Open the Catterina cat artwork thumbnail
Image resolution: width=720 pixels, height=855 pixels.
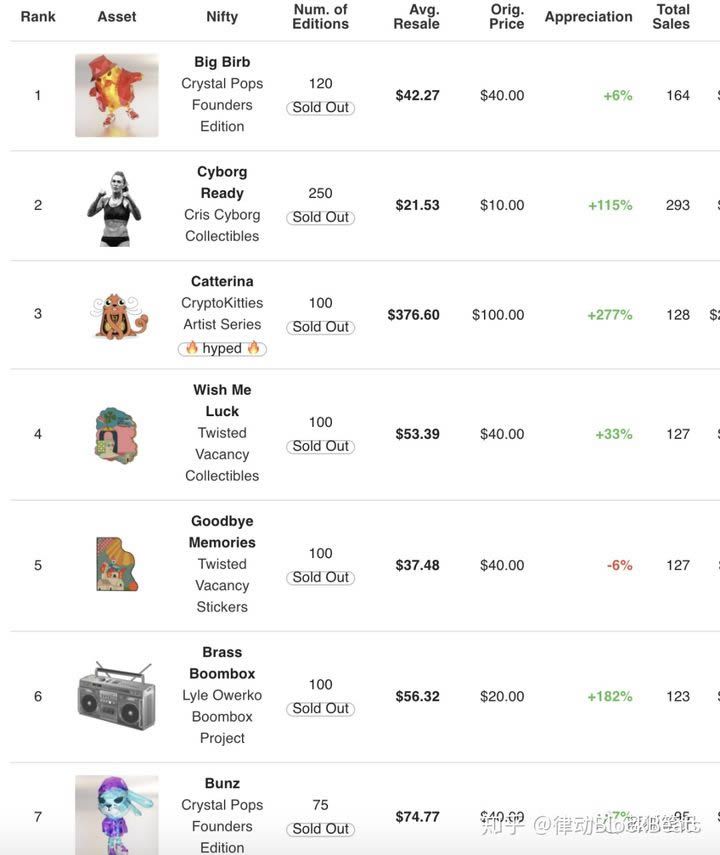119,316
